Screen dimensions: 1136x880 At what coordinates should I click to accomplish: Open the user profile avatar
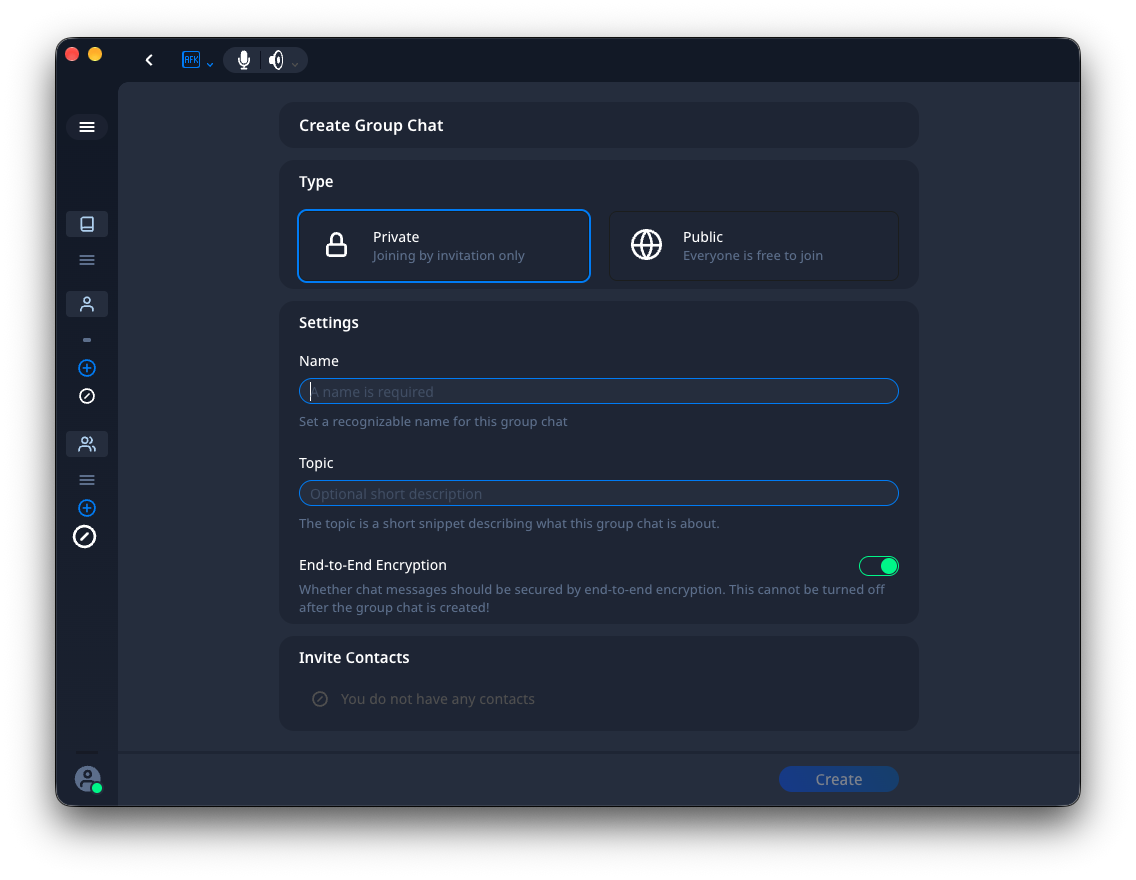click(x=88, y=779)
